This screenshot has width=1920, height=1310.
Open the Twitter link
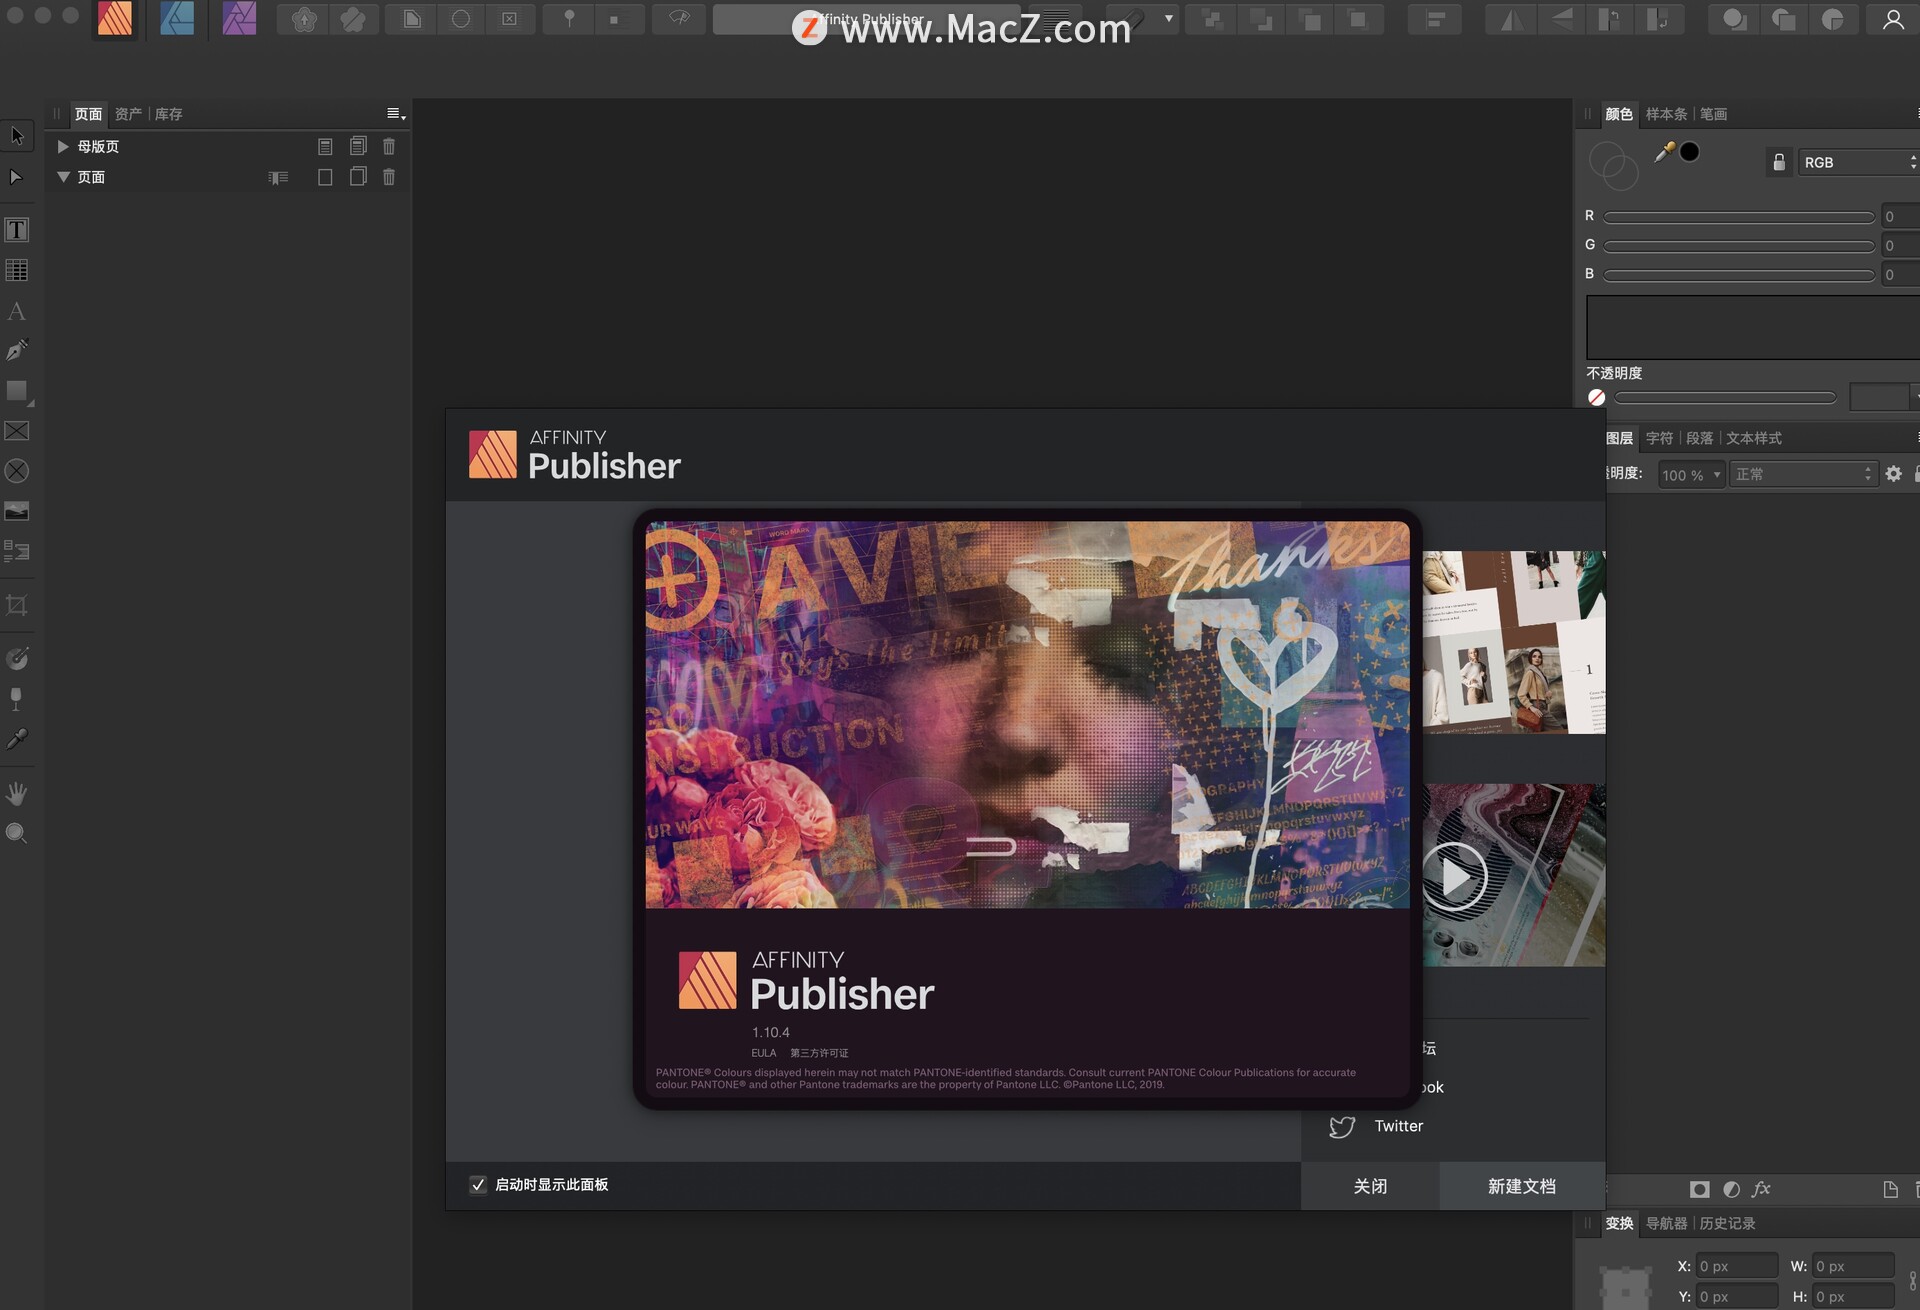tap(1398, 1126)
